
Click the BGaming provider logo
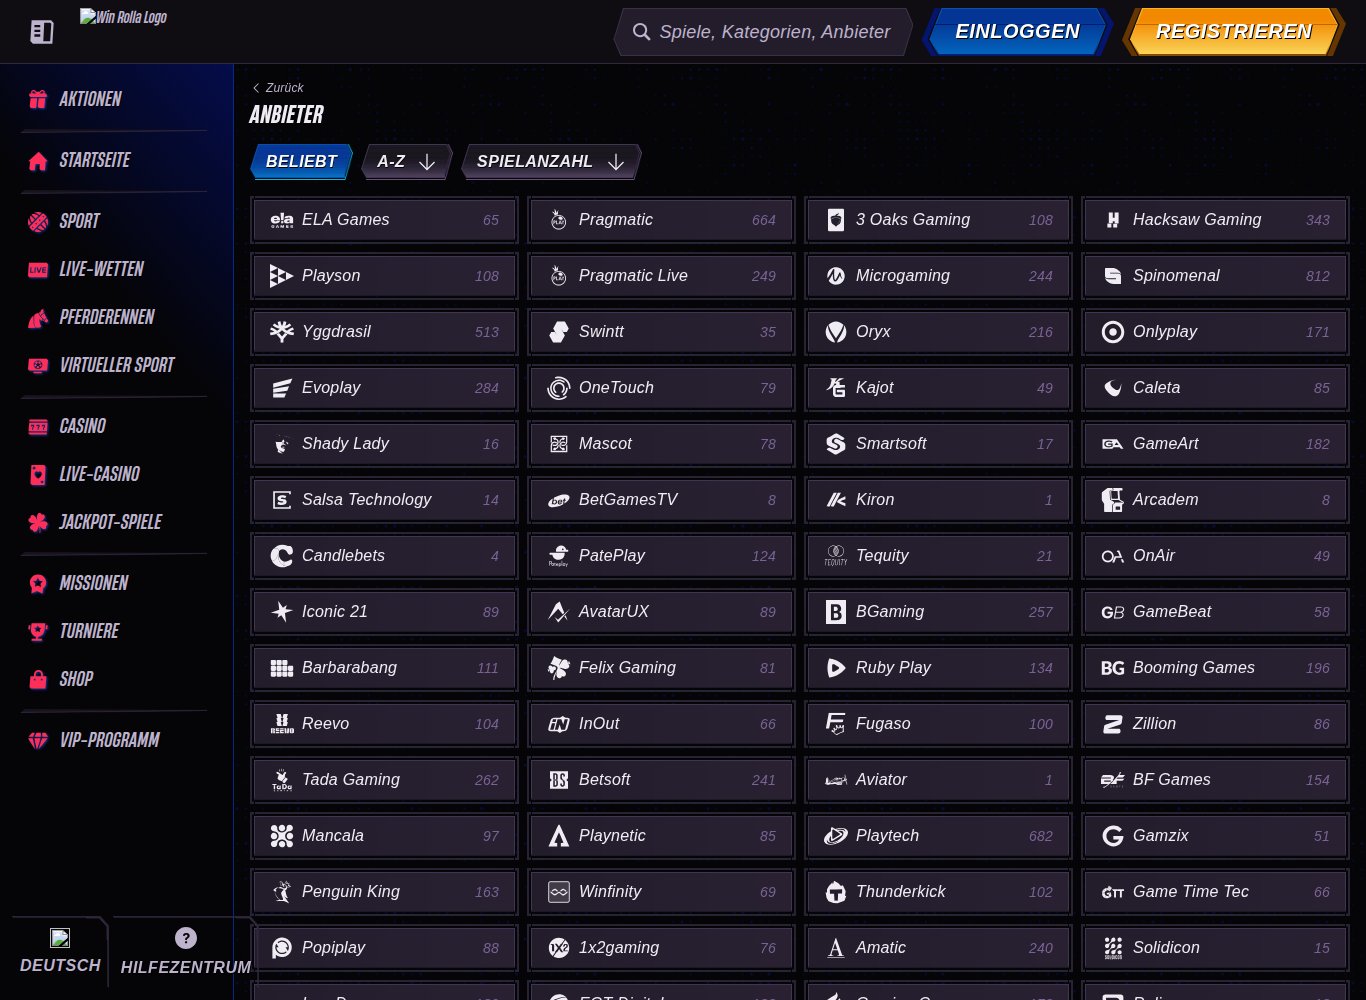(x=836, y=612)
